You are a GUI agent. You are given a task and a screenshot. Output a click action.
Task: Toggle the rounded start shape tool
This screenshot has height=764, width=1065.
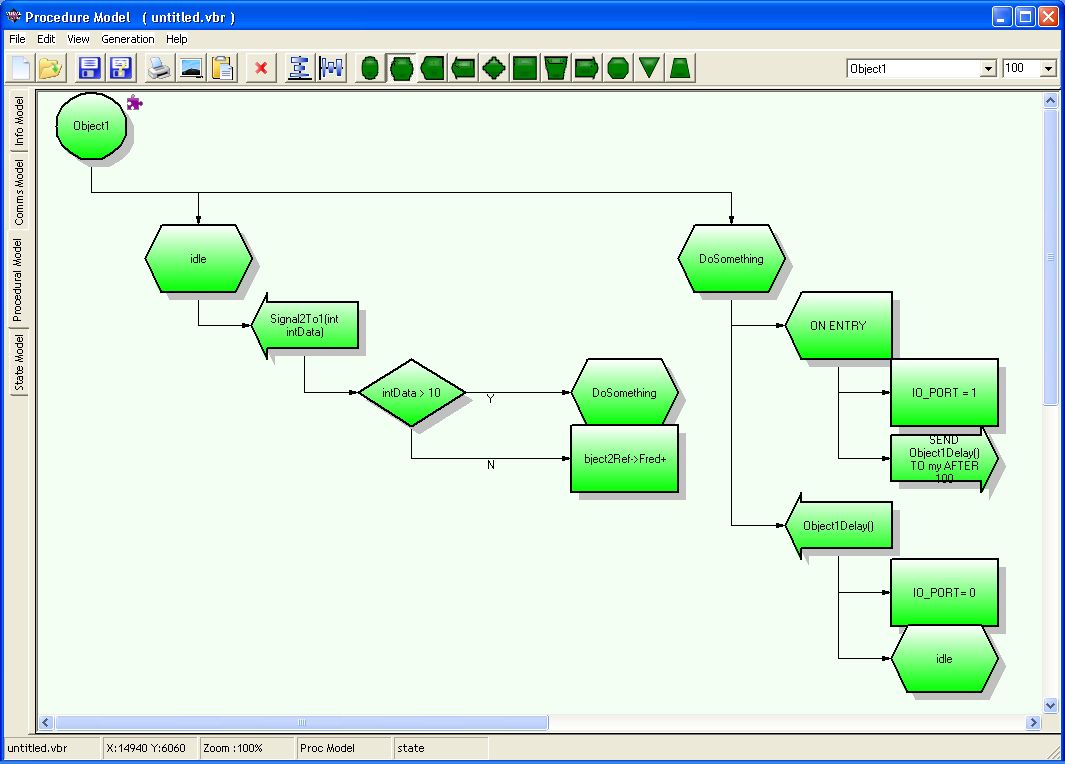pyautogui.click(x=370, y=68)
